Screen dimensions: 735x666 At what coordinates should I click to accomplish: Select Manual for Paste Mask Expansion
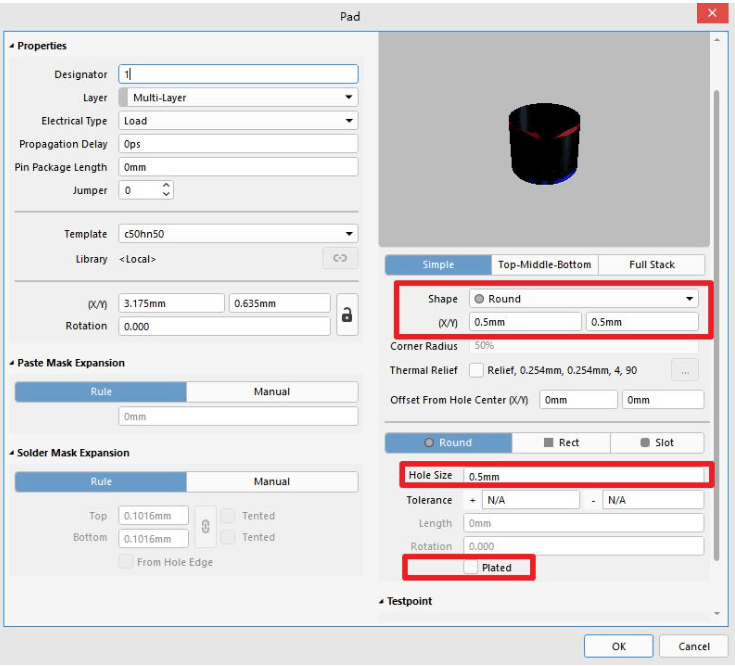271,392
